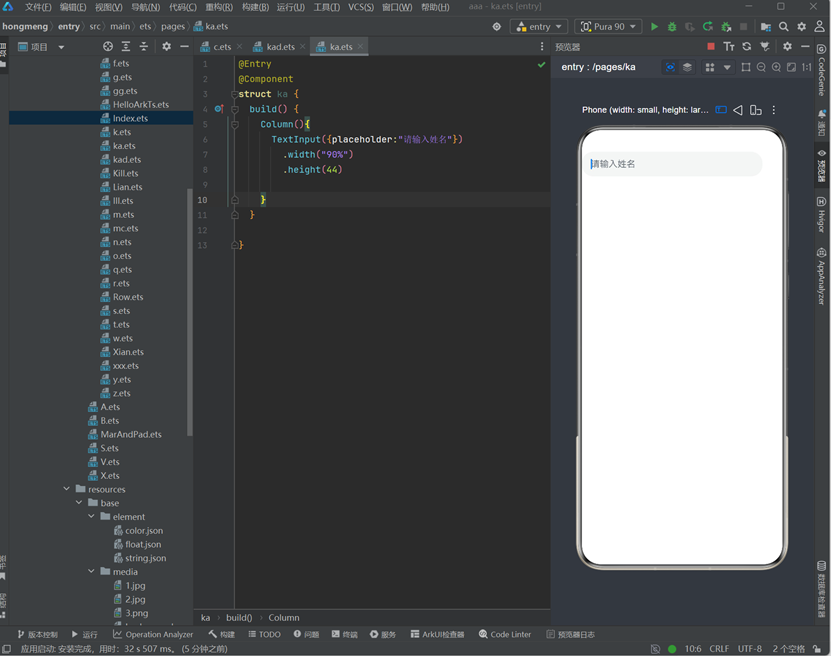Open more options in preview device bar
Image resolution: width=831 pixels, height=656 pixels.
tap(774, 110)
